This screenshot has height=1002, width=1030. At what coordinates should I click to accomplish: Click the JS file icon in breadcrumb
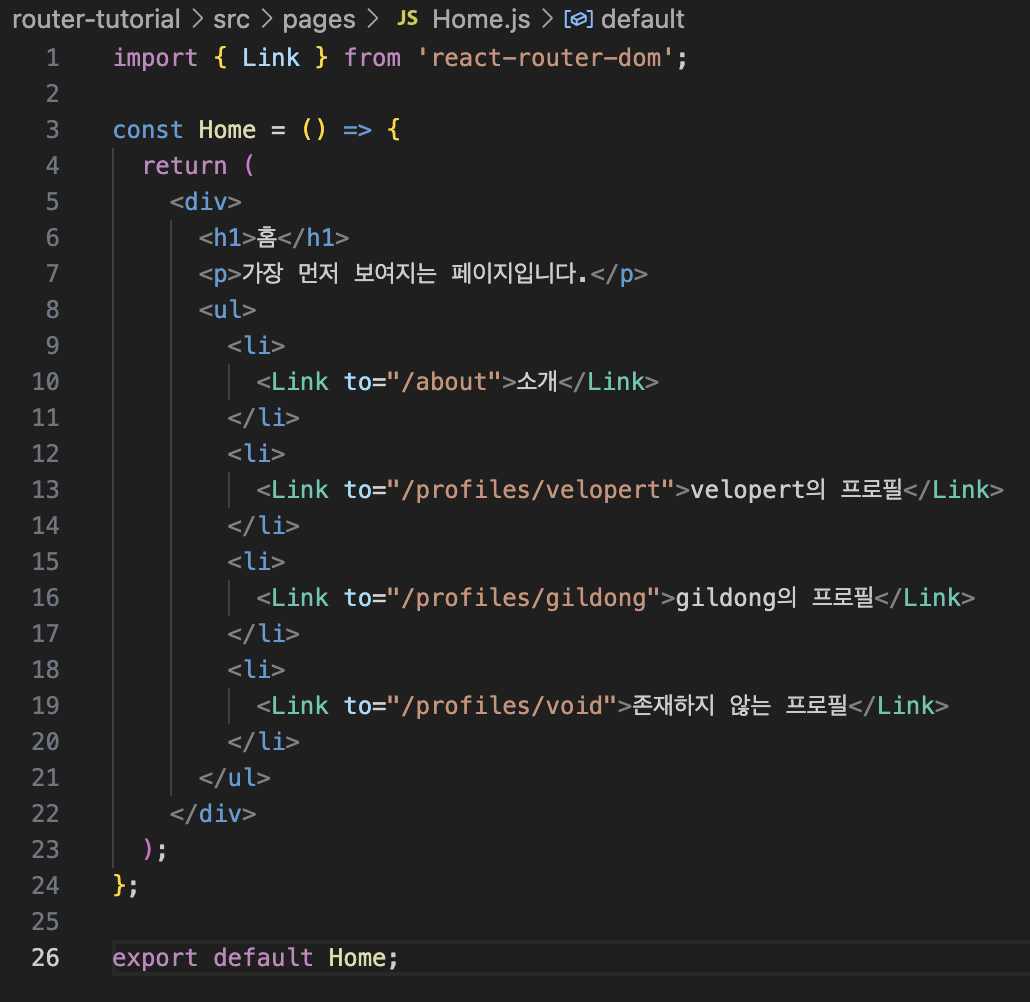coord(407,18)
